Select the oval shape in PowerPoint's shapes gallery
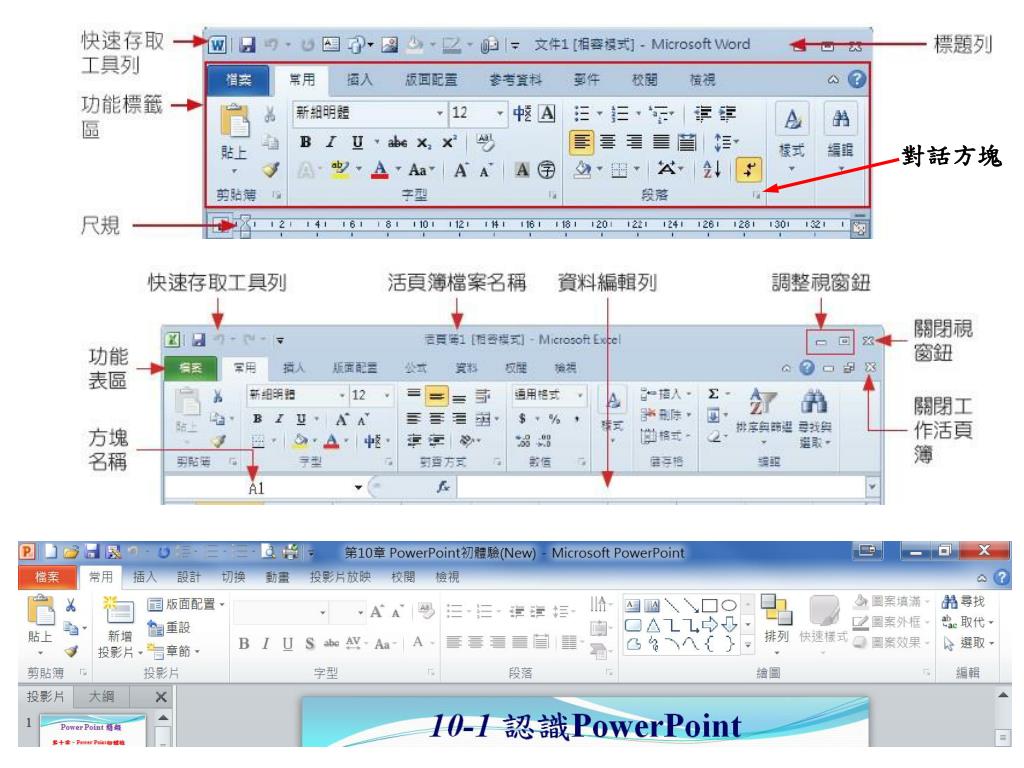This screenshot has height=768, width=1024. tap(729, 606)
